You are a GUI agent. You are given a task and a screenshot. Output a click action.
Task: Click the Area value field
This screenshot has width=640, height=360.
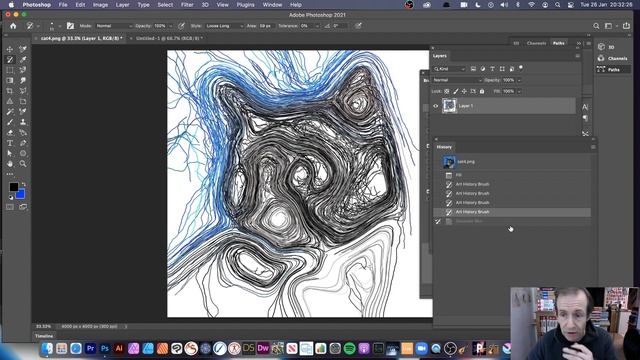(x=266, y=26)
